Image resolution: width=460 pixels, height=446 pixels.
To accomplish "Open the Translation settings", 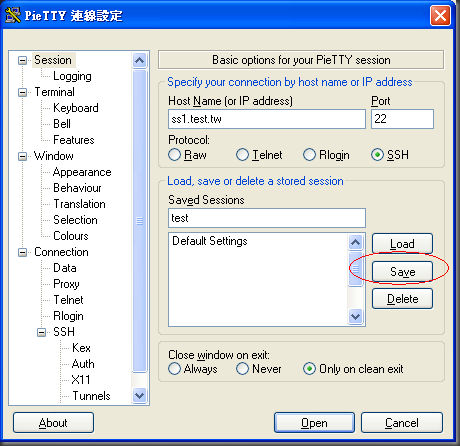I will [x=79, y=204].
